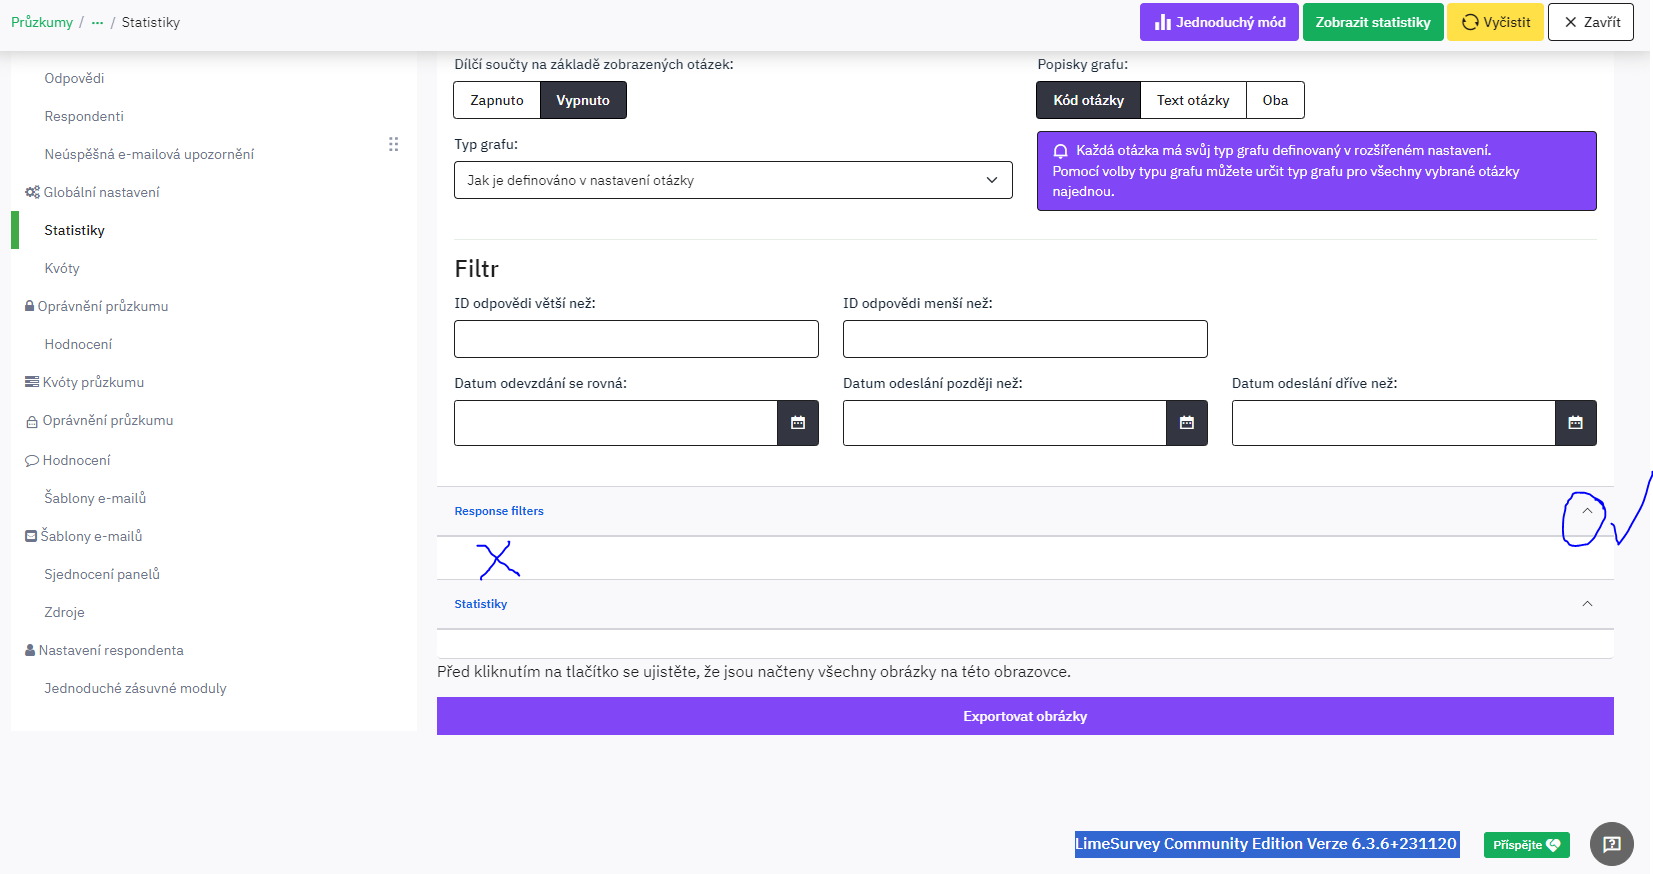1653x874 pixels.
Task: Open calendar for Datum odeslání později než
Action: coord(1186,423)
